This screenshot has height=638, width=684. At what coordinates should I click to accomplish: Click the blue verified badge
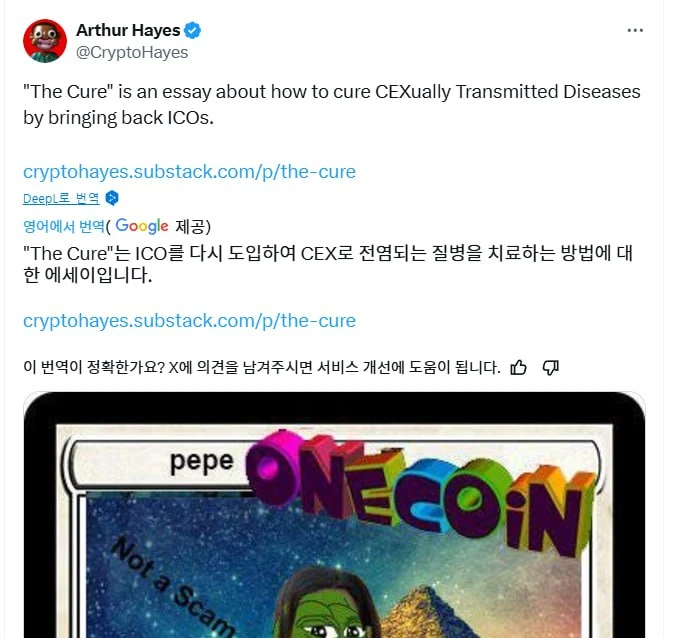tap(192, 31)
